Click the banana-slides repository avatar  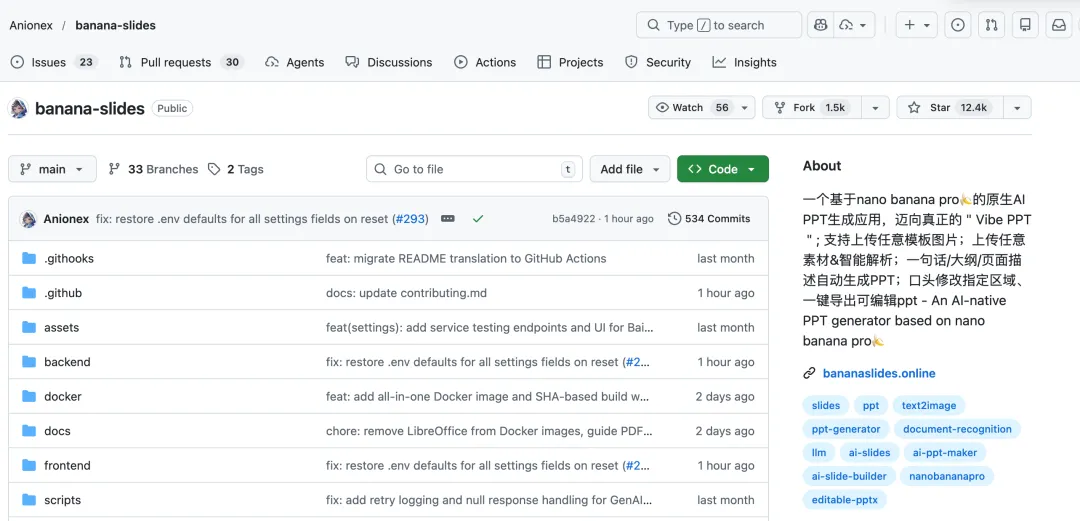click(x=19, y=108)
